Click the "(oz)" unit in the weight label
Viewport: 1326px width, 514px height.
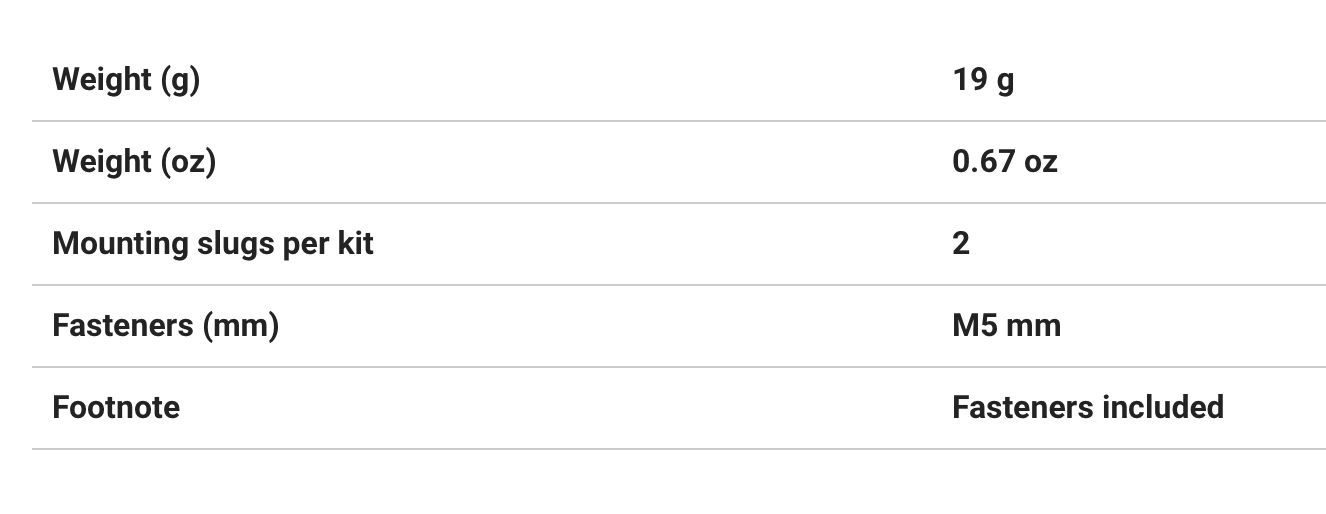click(x=189, y=161)
